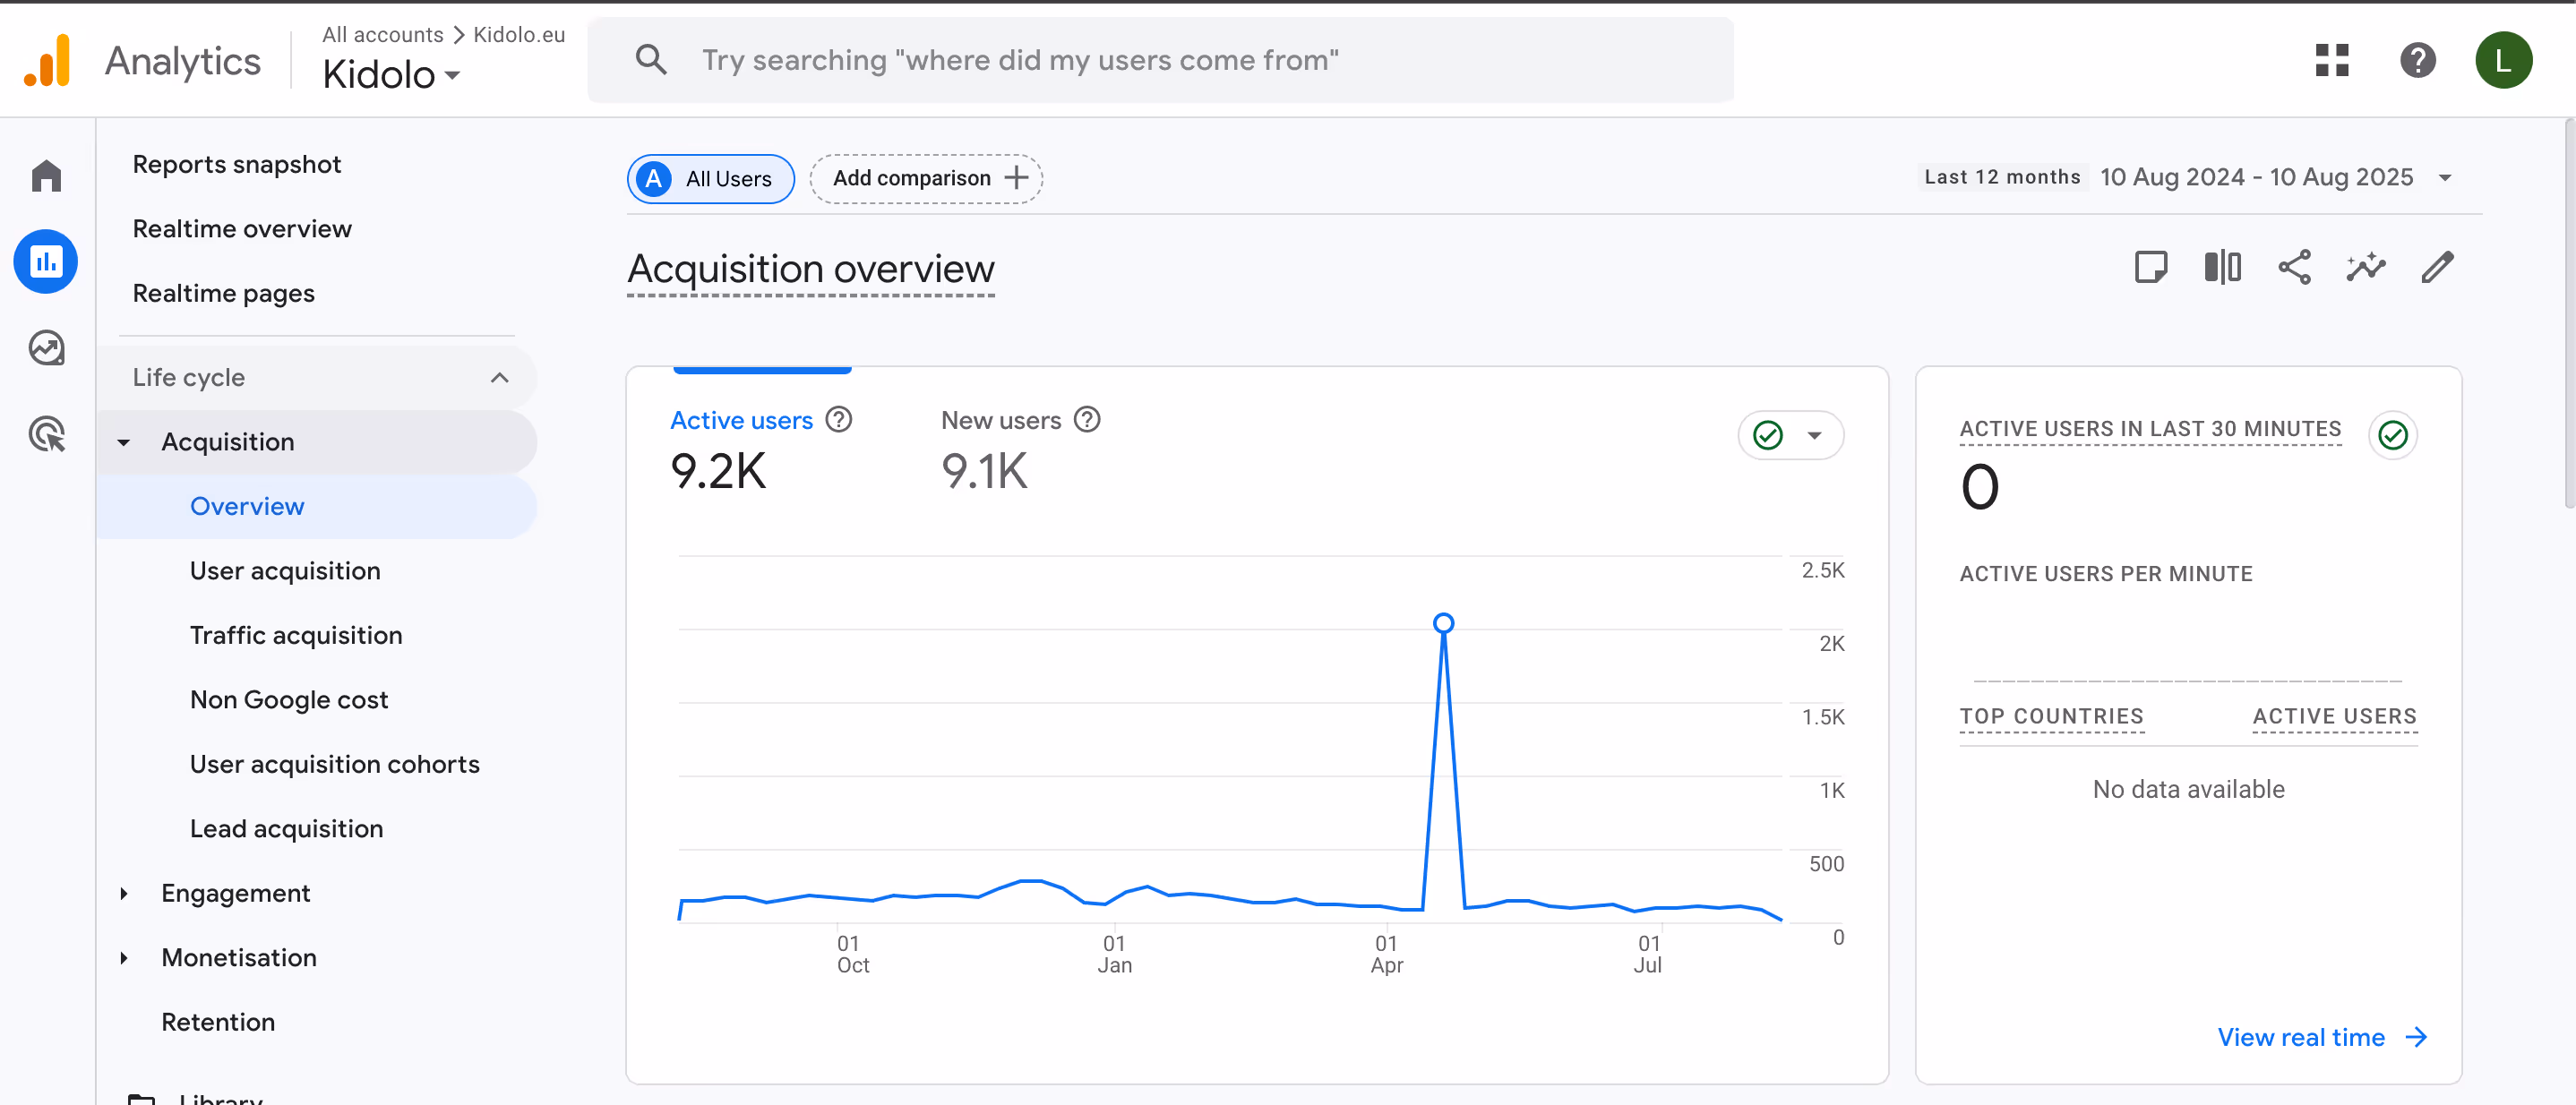Collapse the Life cycle section
The image size is (2576, 1105).
click(x=499, y=378)
